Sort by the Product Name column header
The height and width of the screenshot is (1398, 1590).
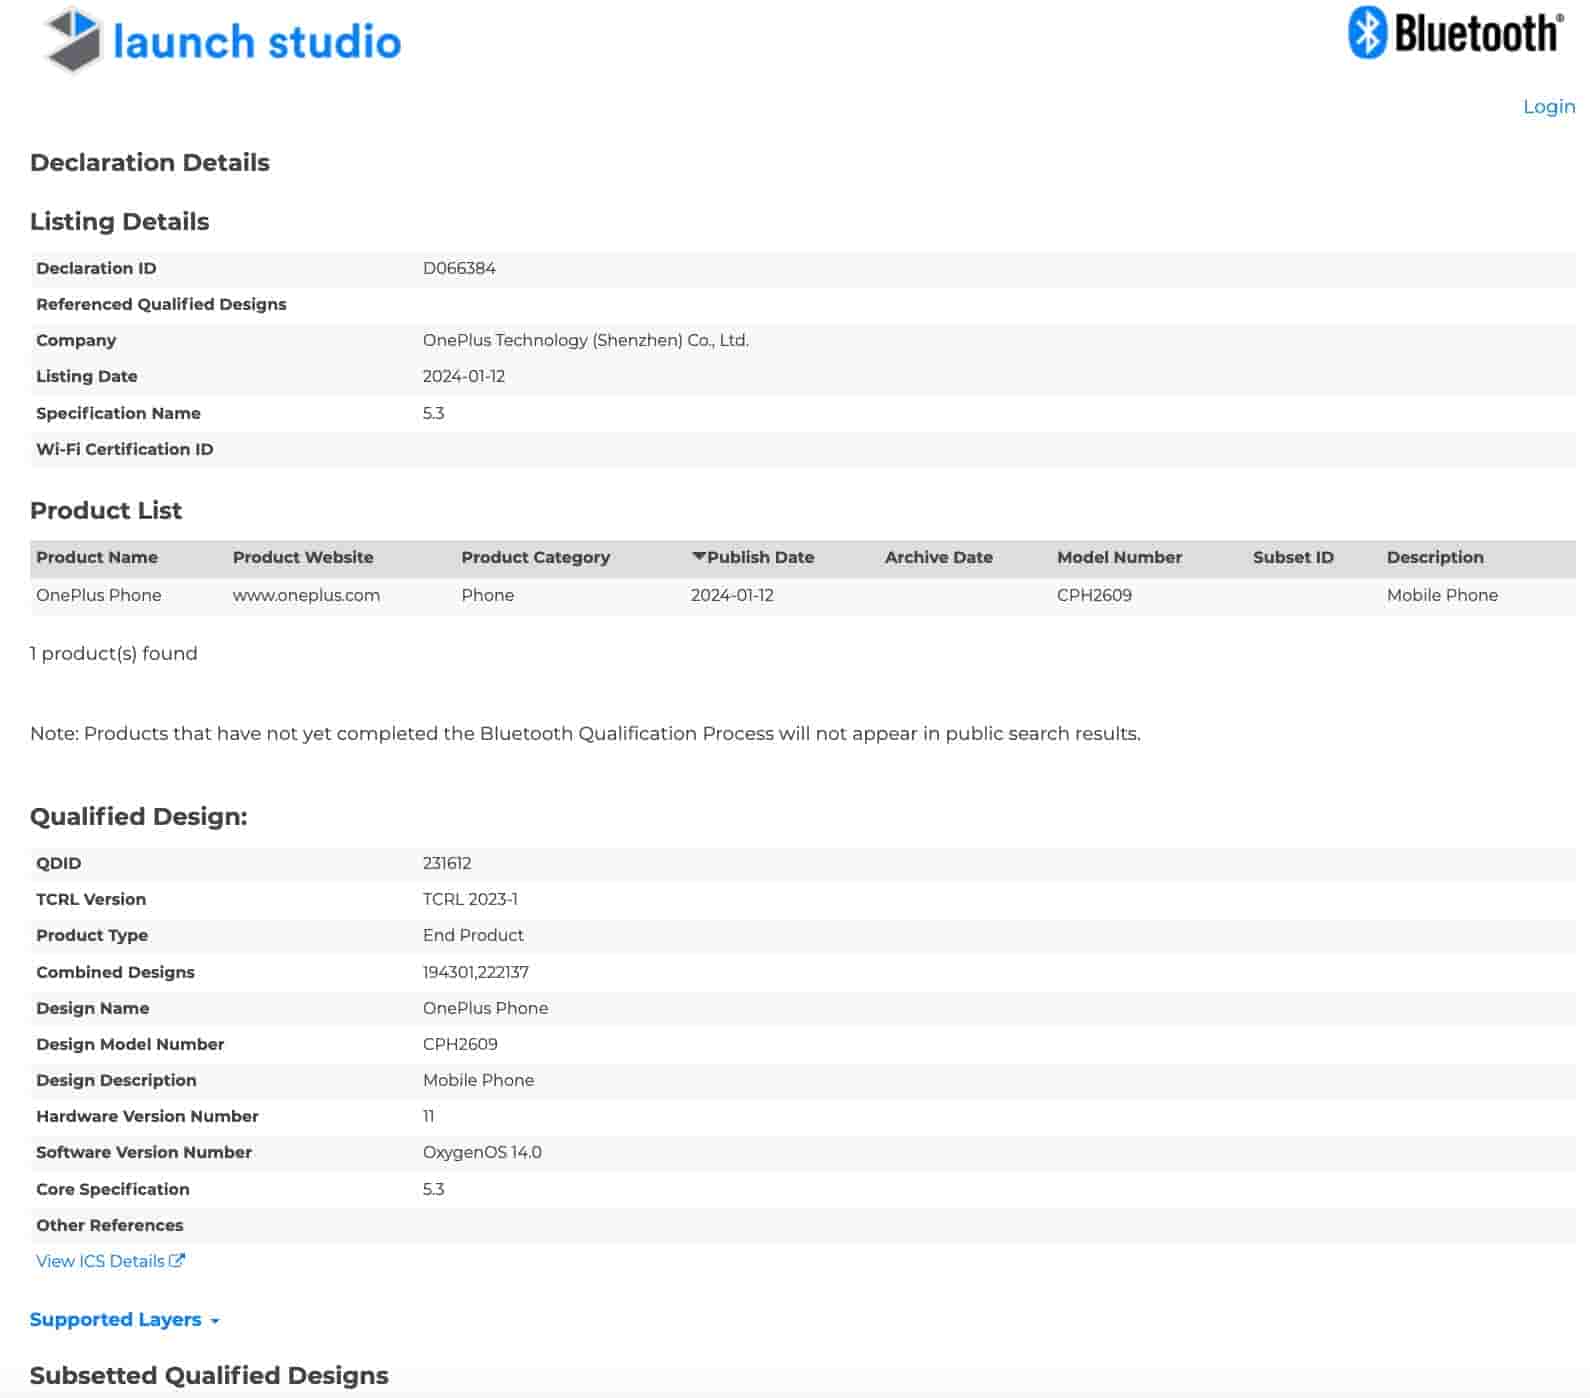pos(97,557)
